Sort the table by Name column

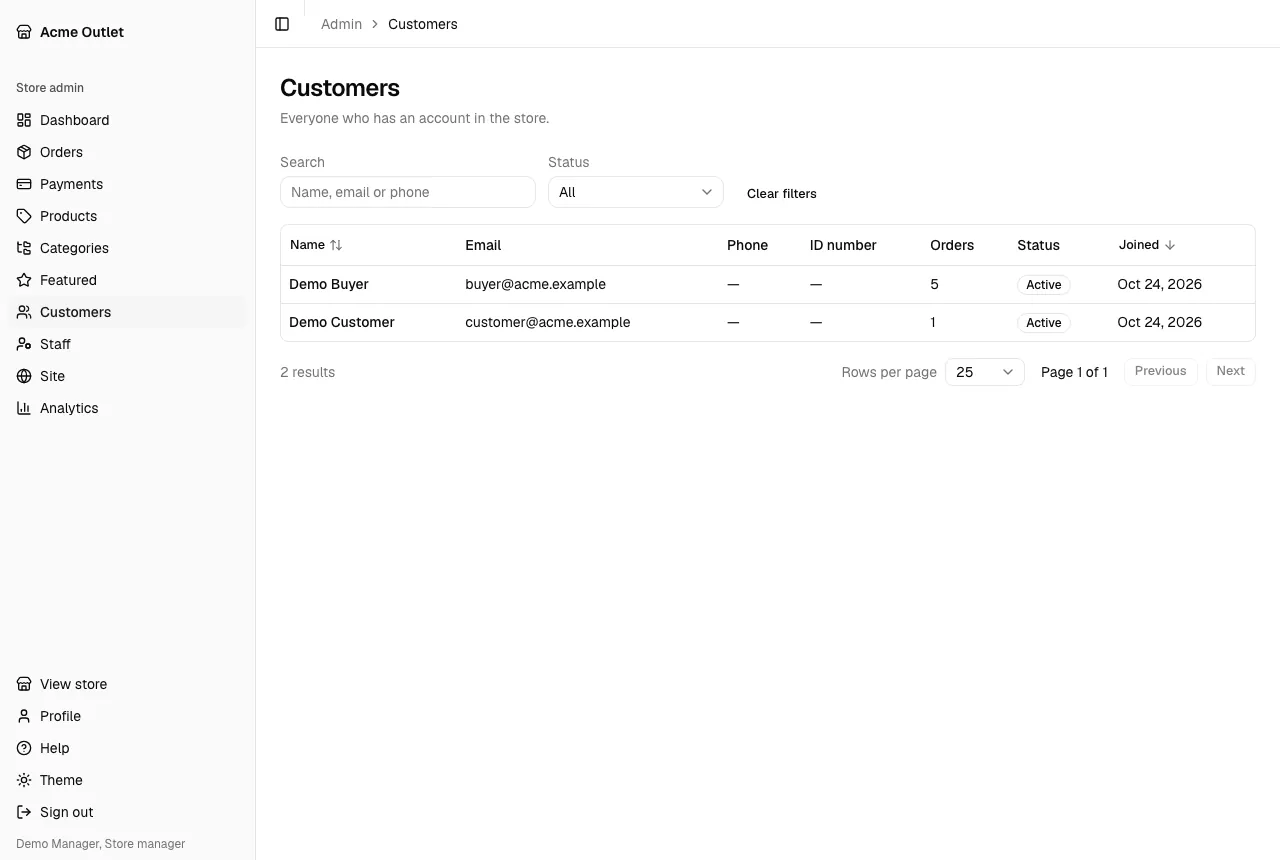tap(316, 245)
